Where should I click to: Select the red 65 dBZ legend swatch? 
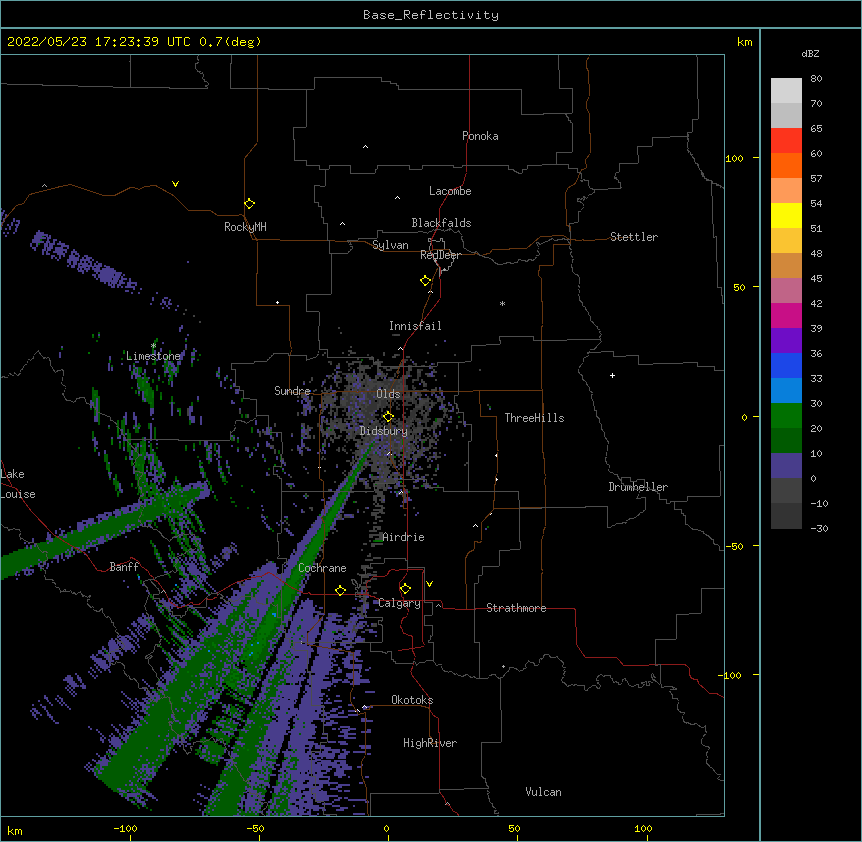point(786,141)
